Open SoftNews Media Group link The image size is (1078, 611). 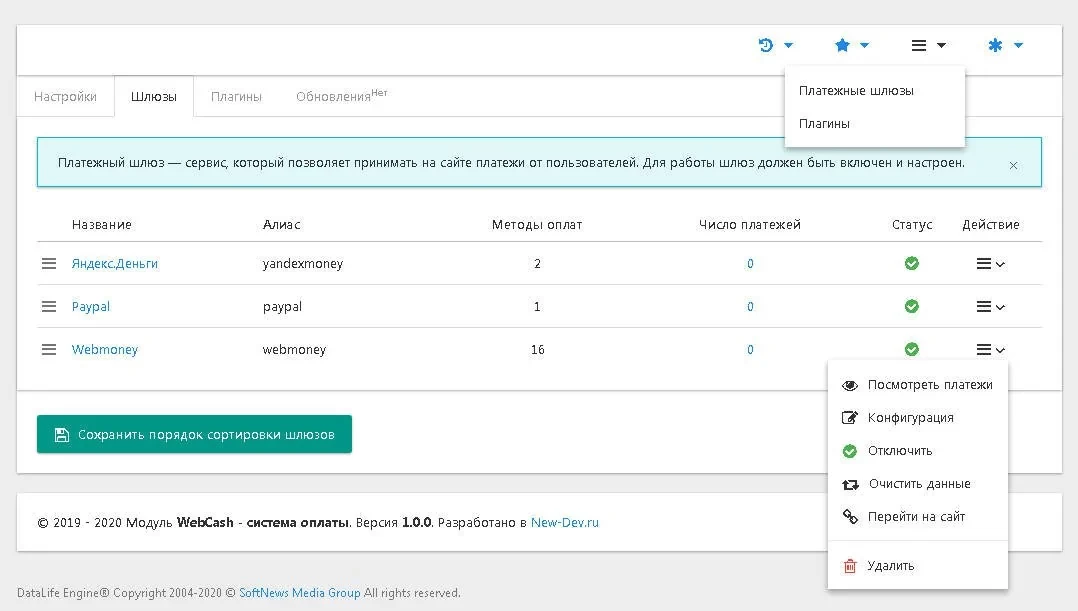300,592
